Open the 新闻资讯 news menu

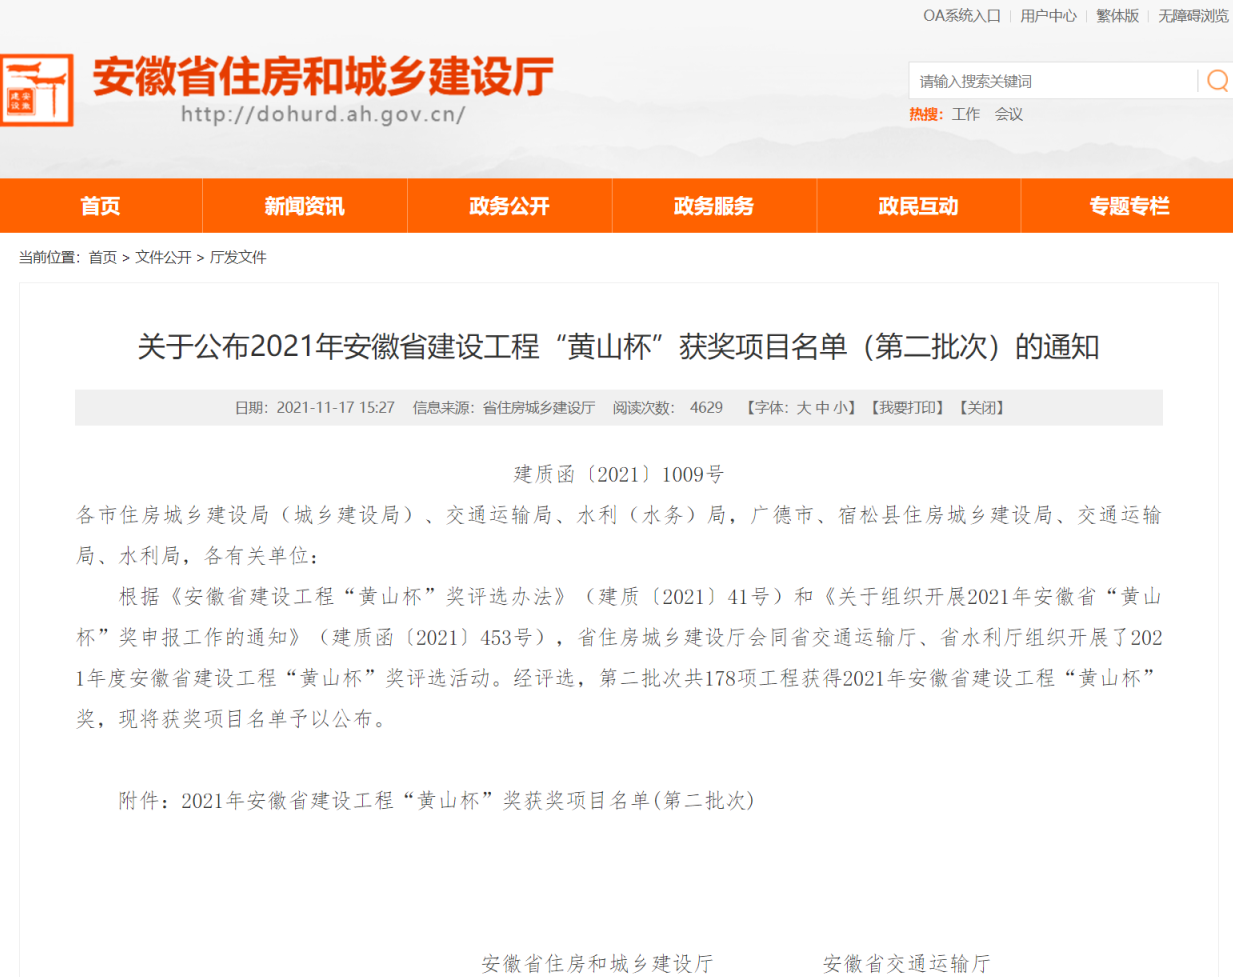(x=304, y=206)
